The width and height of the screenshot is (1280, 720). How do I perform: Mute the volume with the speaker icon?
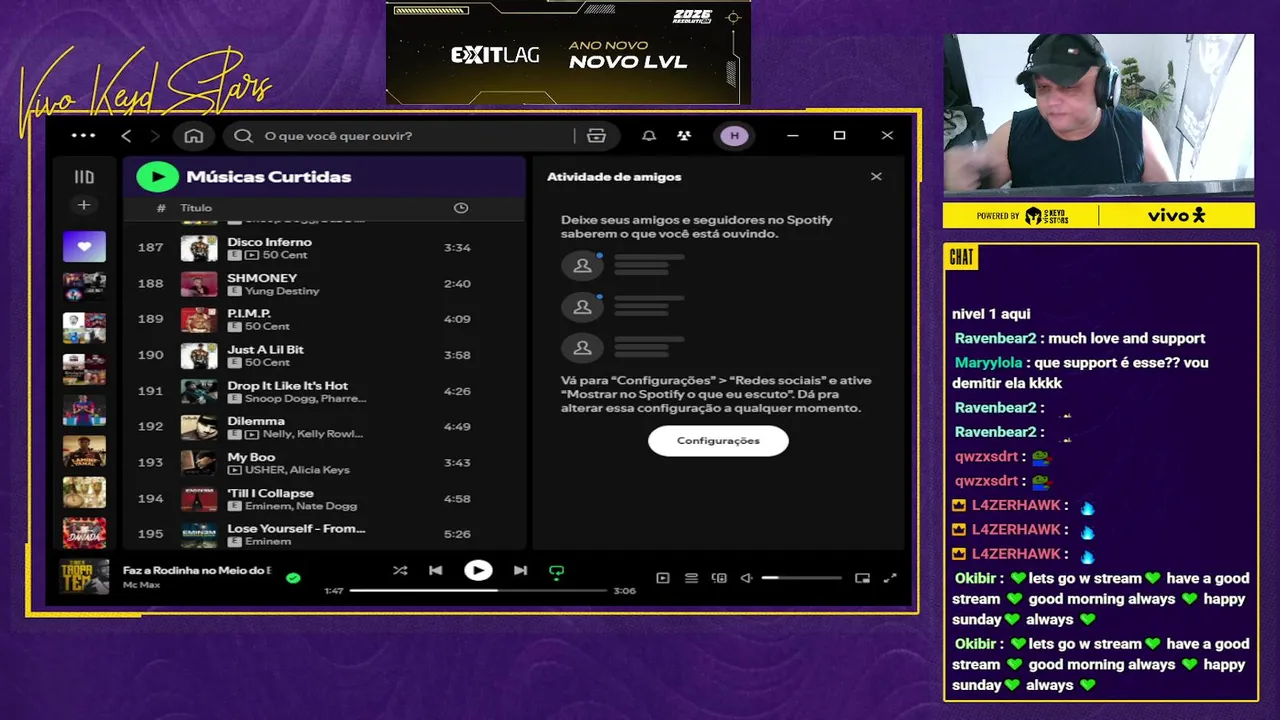[x=746, y=578]
